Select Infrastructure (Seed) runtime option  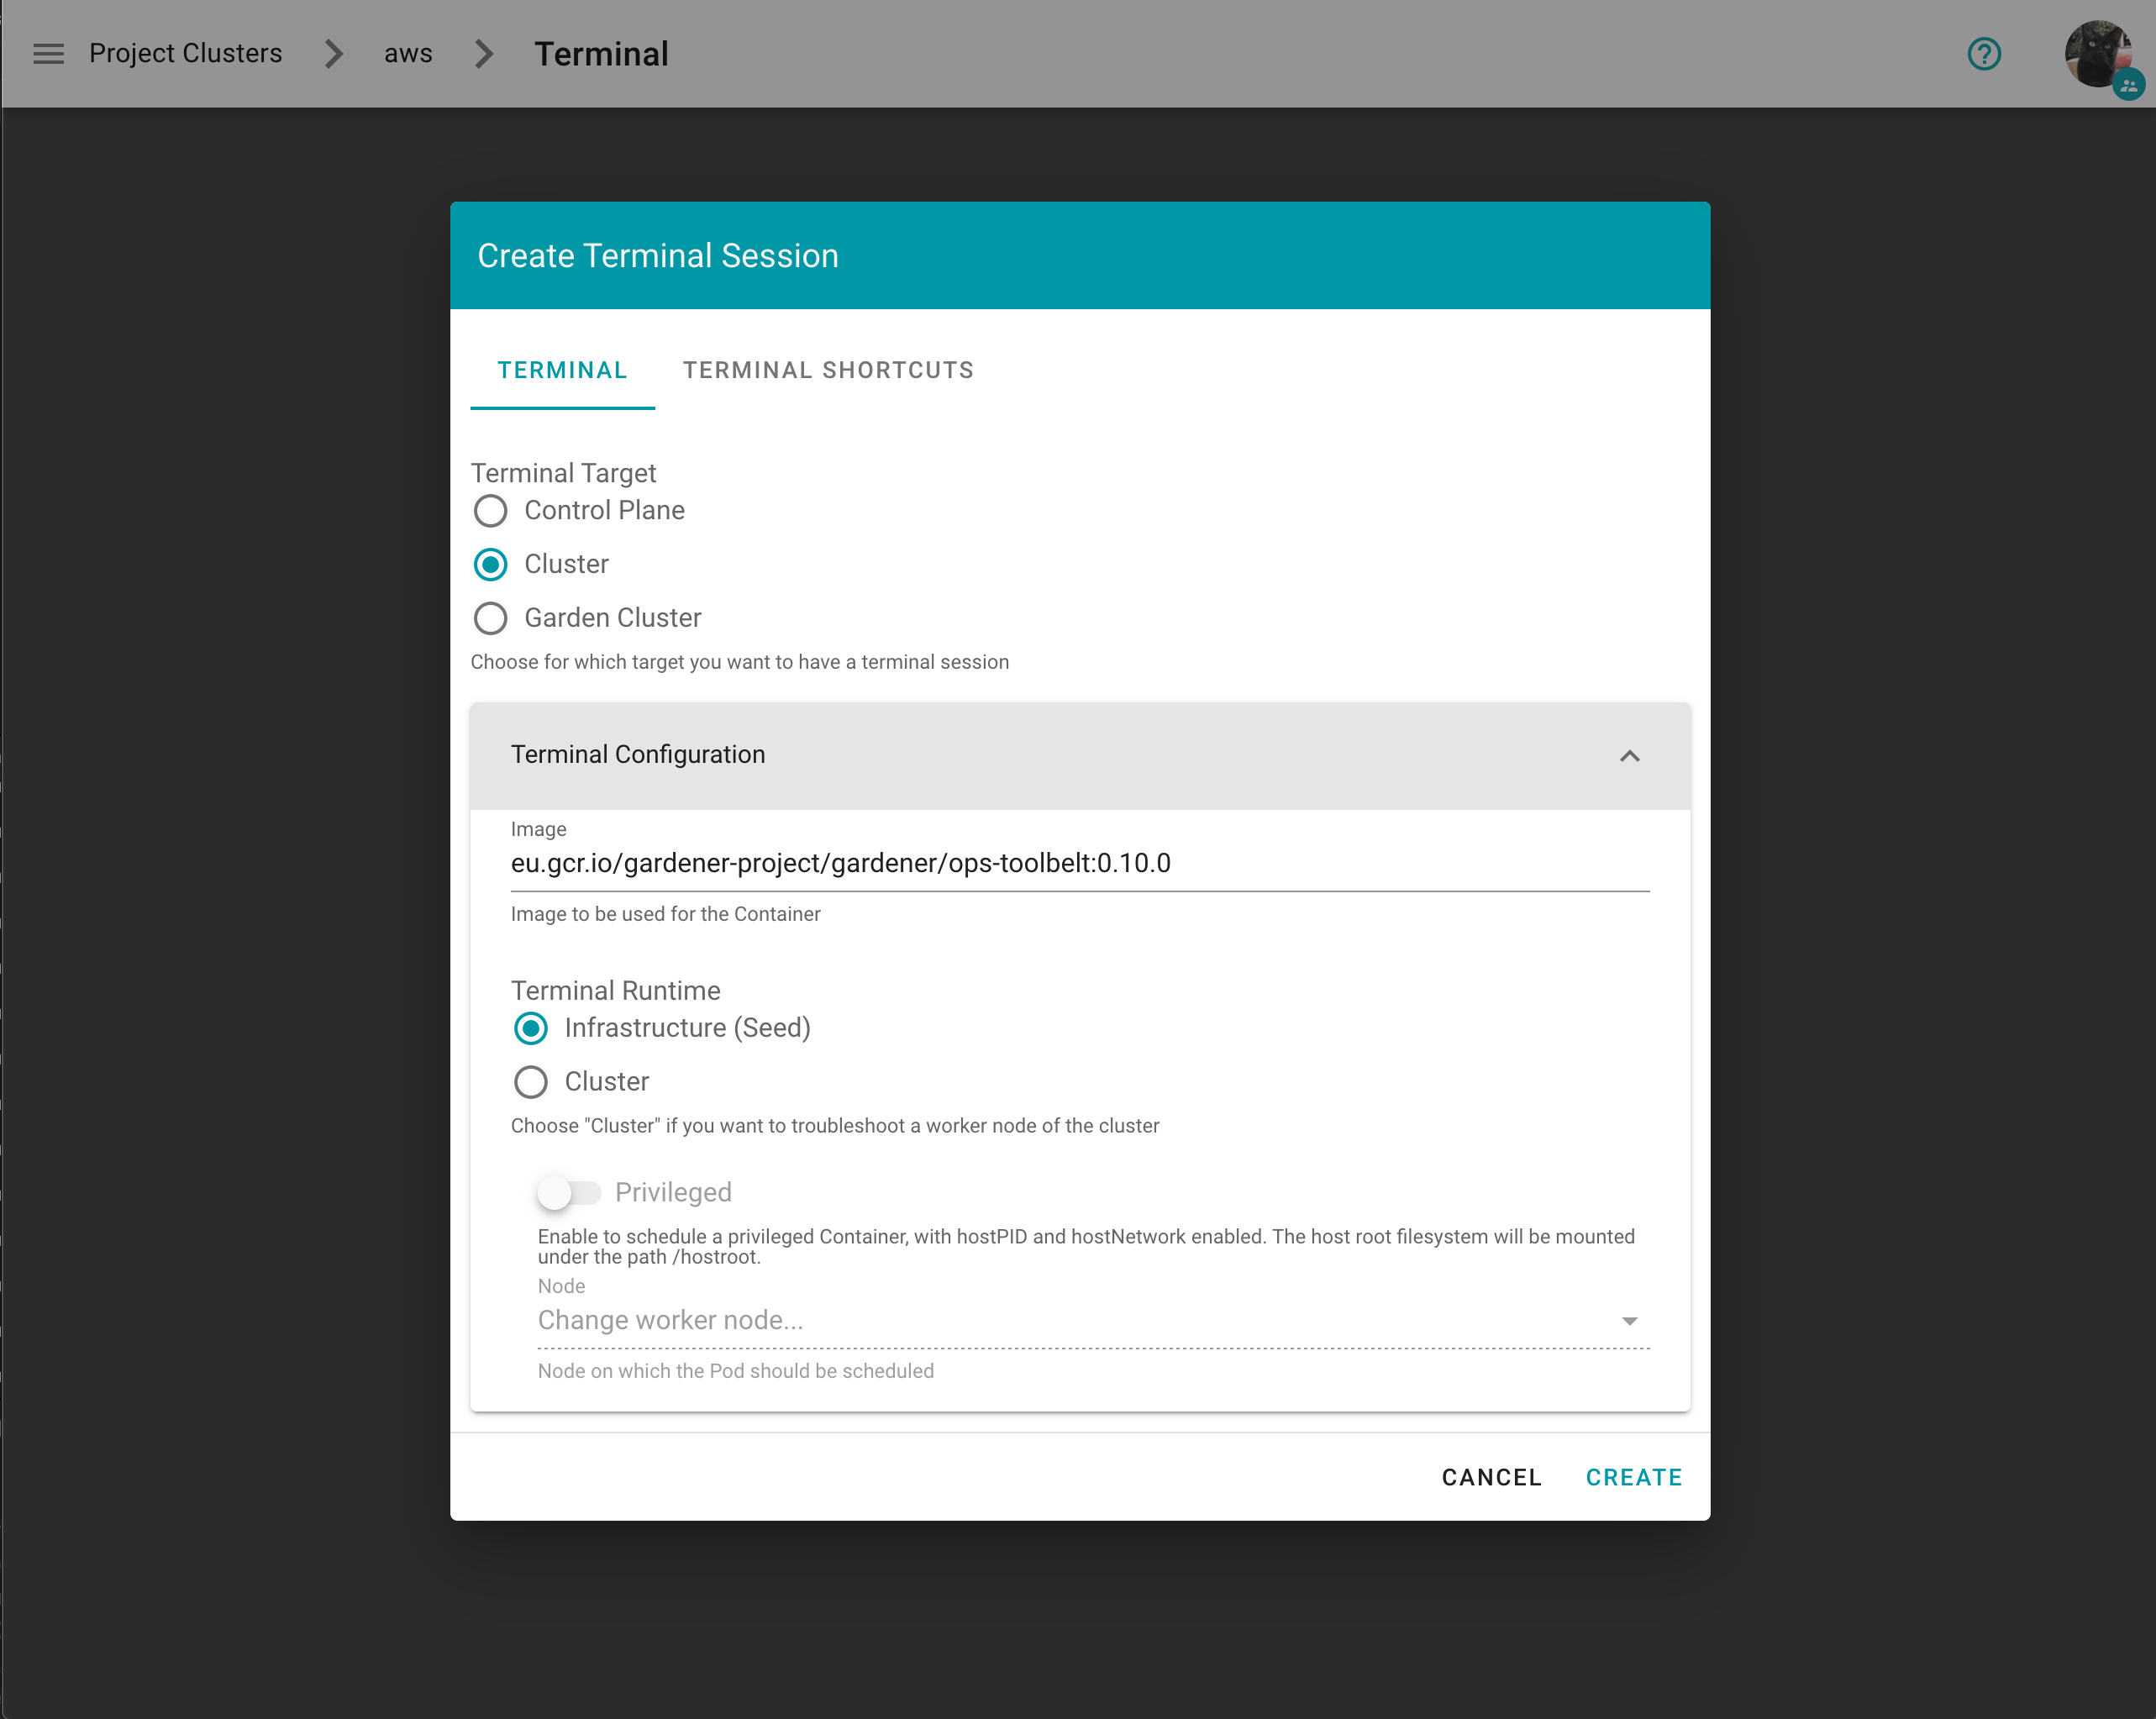coord(530,1028)
